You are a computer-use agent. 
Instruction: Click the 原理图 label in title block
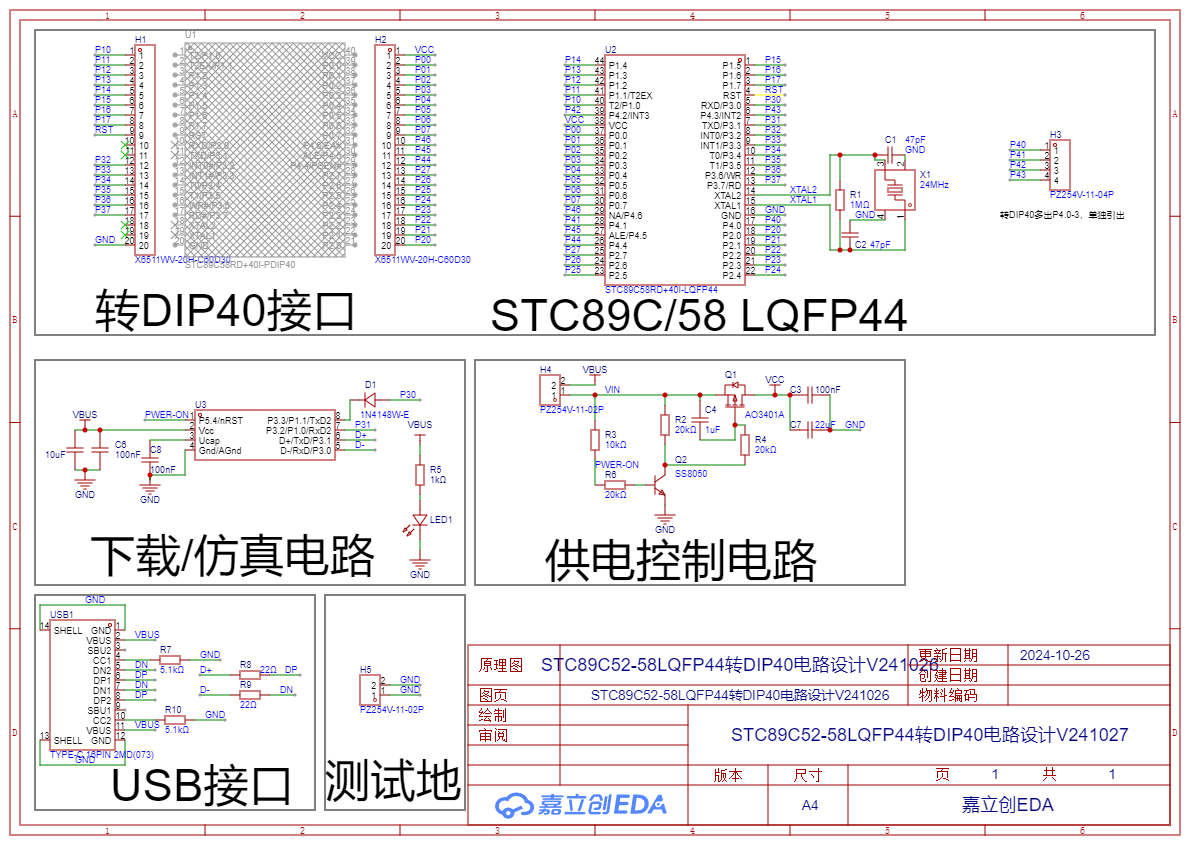tap(500, 666)
